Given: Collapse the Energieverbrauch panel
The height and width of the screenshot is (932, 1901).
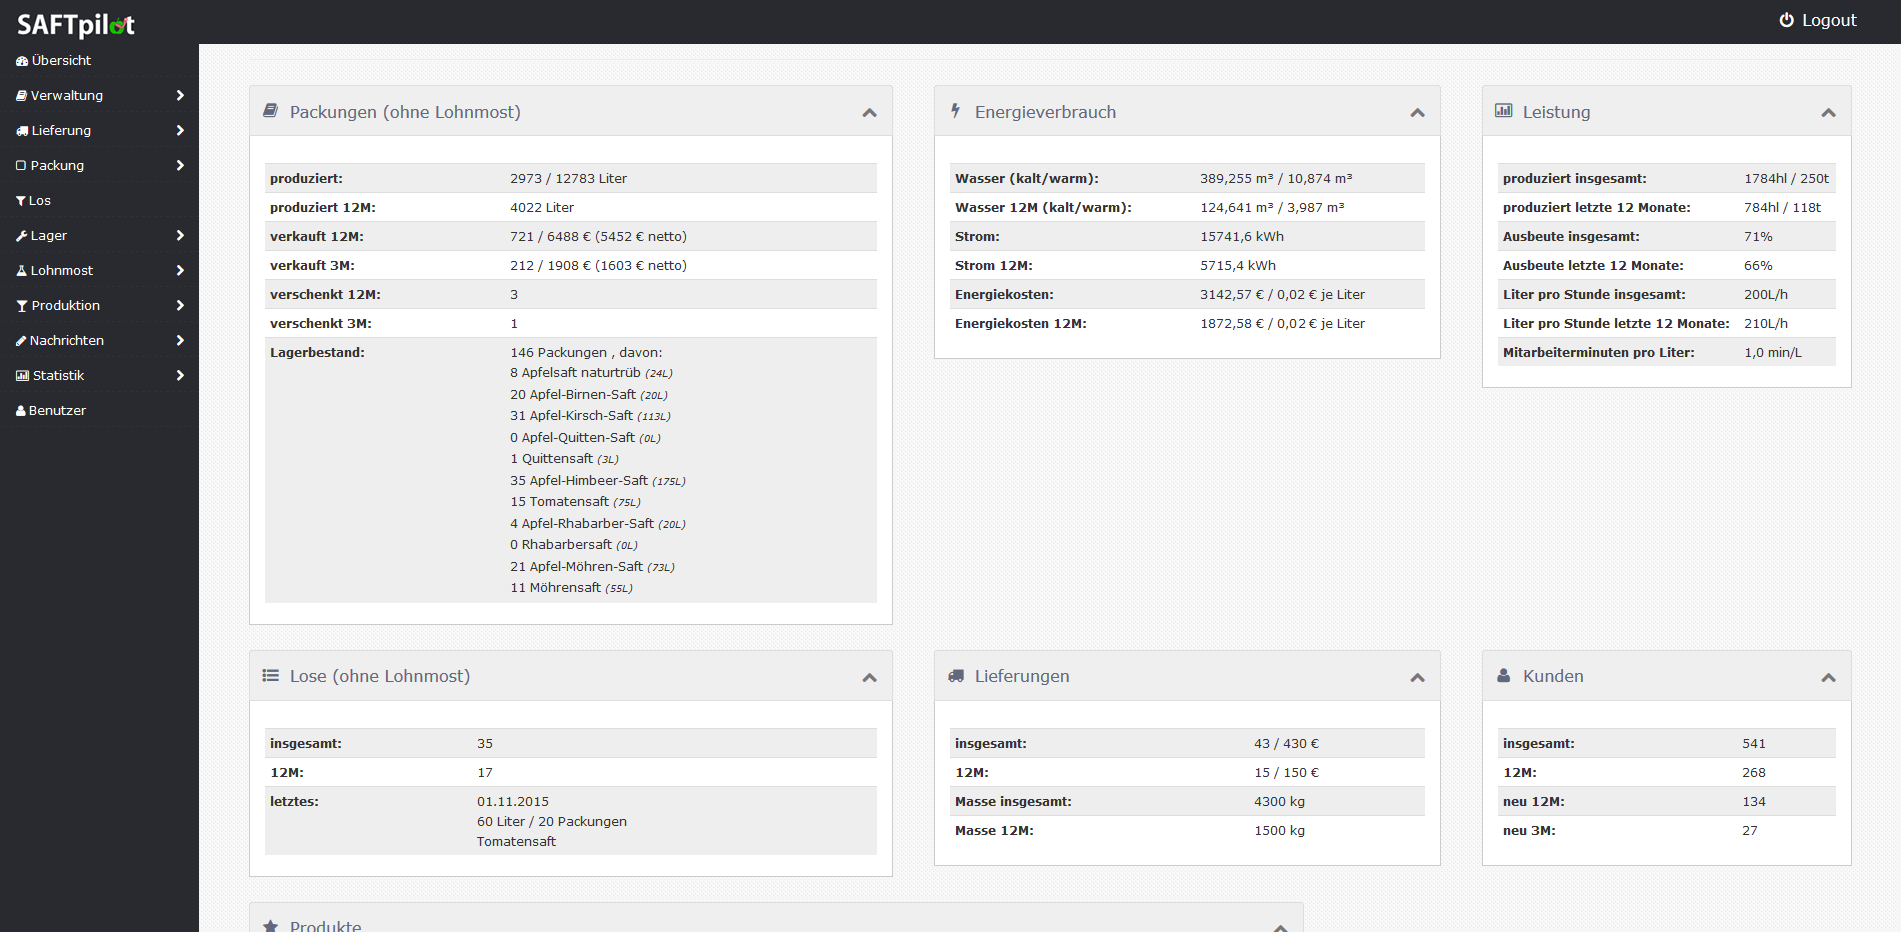Looking at the screenshot, I should 1417,113.
